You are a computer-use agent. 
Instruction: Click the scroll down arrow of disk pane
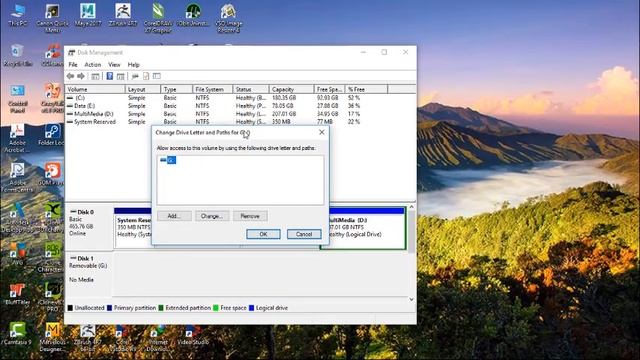click(x=411, y=299)
